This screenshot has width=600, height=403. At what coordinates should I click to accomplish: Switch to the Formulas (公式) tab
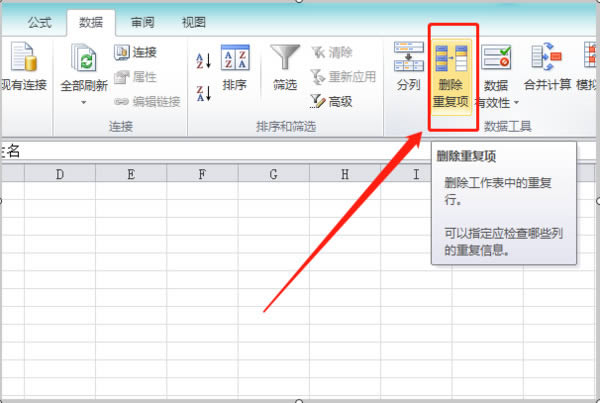coord(39,22)
